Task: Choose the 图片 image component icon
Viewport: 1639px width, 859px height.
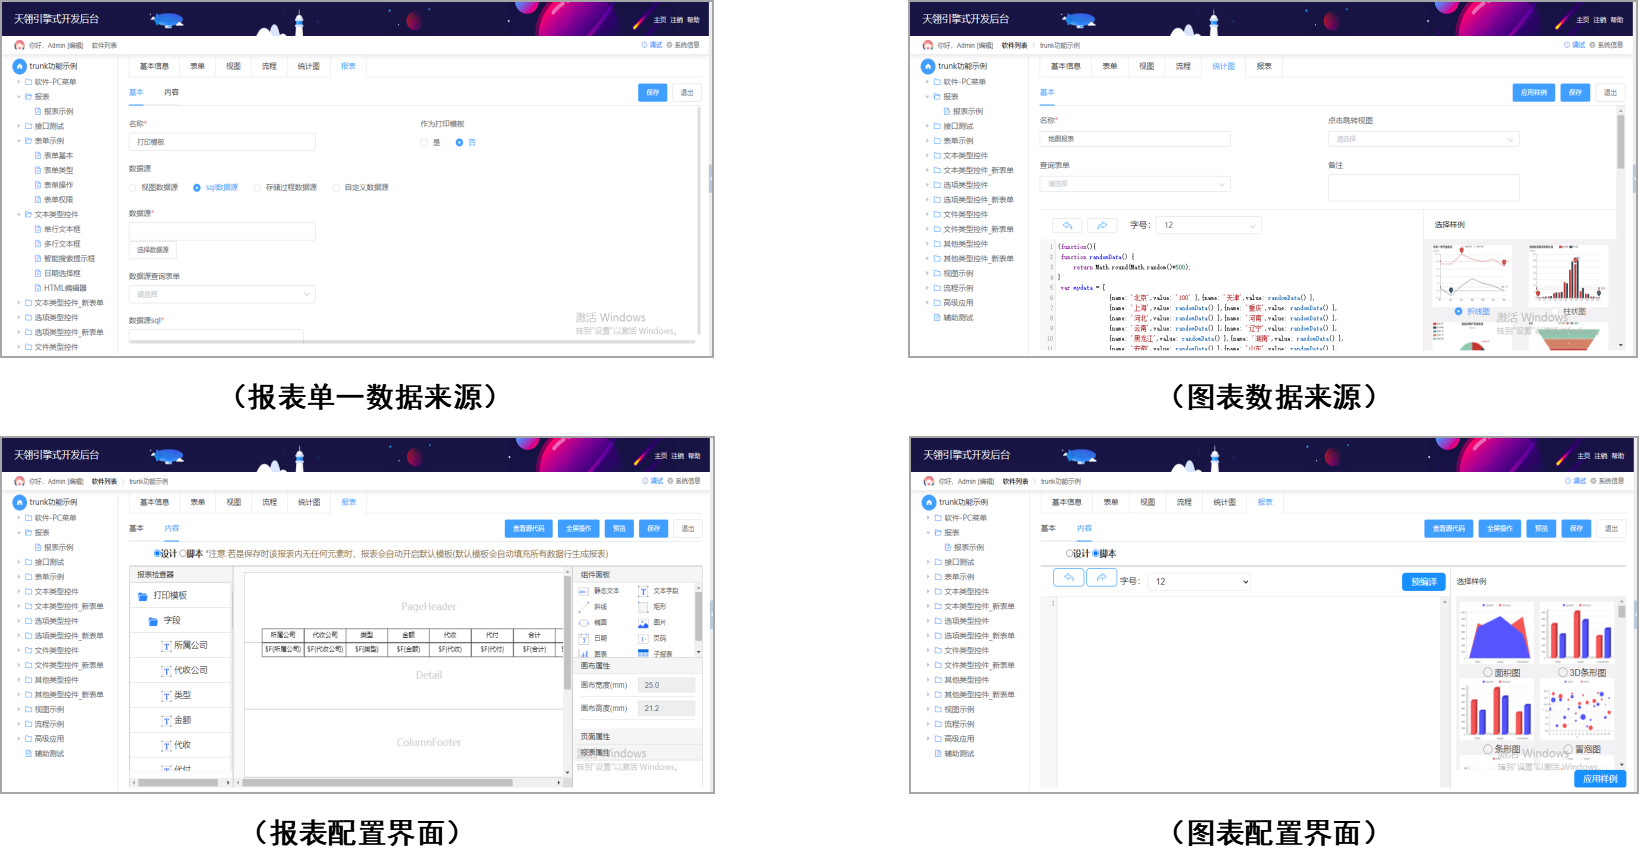Action: [x=643, y=623]
